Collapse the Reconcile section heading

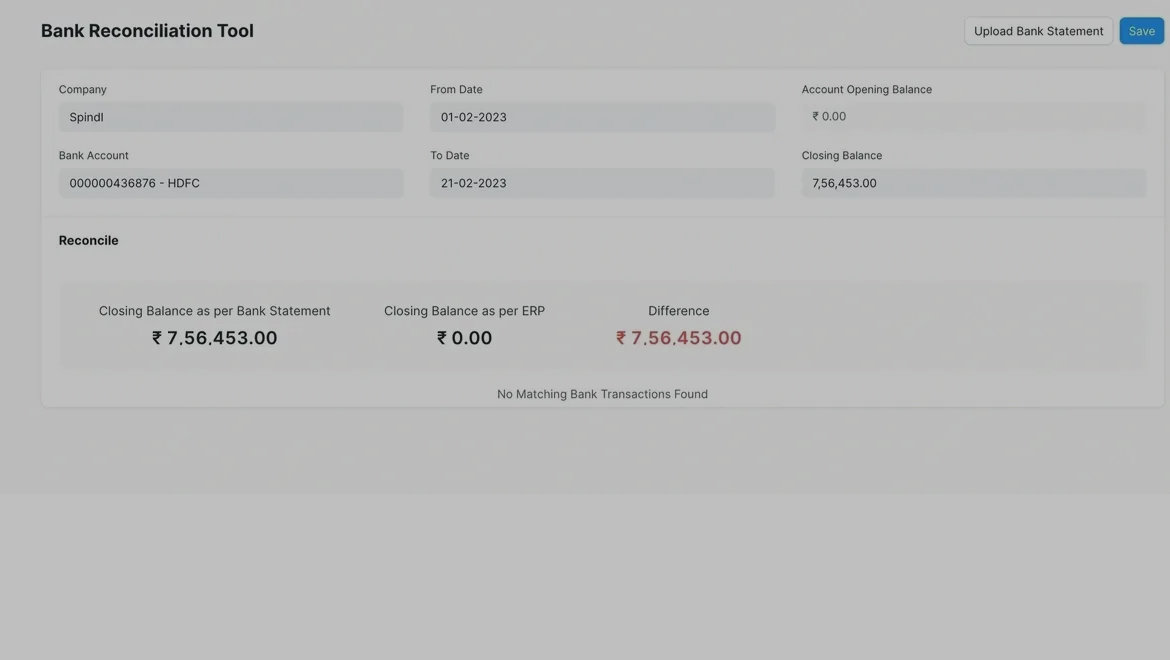[x=89, y=240]
